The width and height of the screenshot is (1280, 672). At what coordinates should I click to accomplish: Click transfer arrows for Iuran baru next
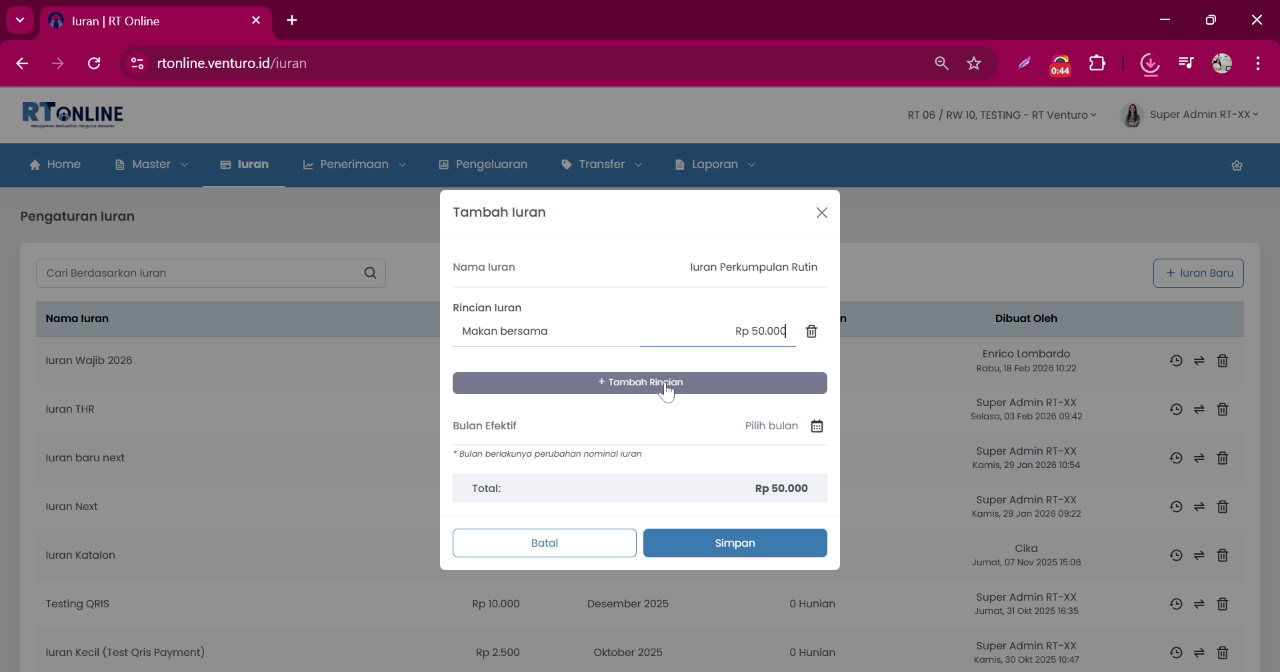[x=1199, y=458]
